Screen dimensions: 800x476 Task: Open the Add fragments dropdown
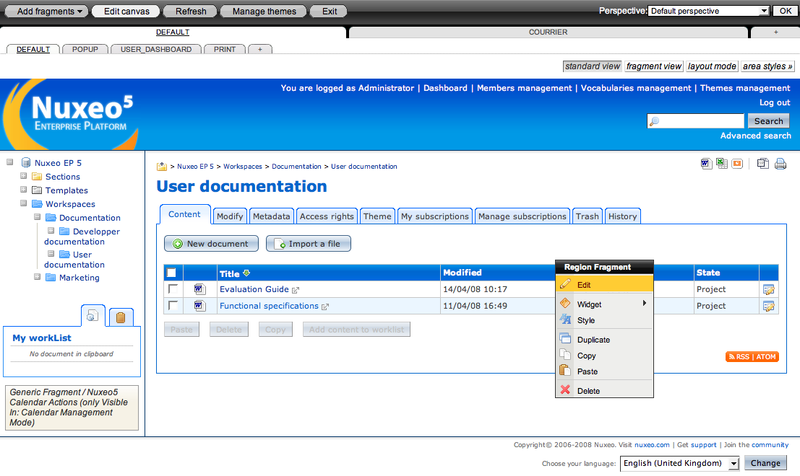tap(46, 11)
